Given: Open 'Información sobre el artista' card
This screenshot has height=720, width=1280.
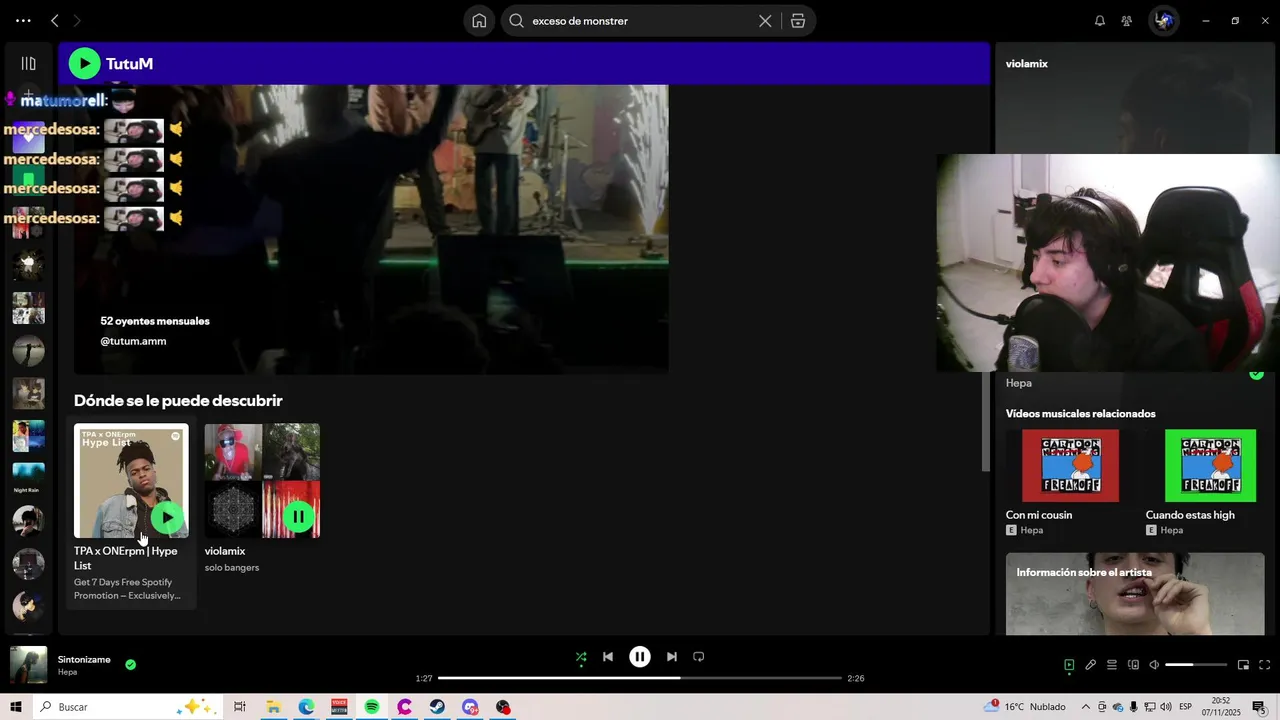Looking at the screenshot, I should [x=1135, y=594].
